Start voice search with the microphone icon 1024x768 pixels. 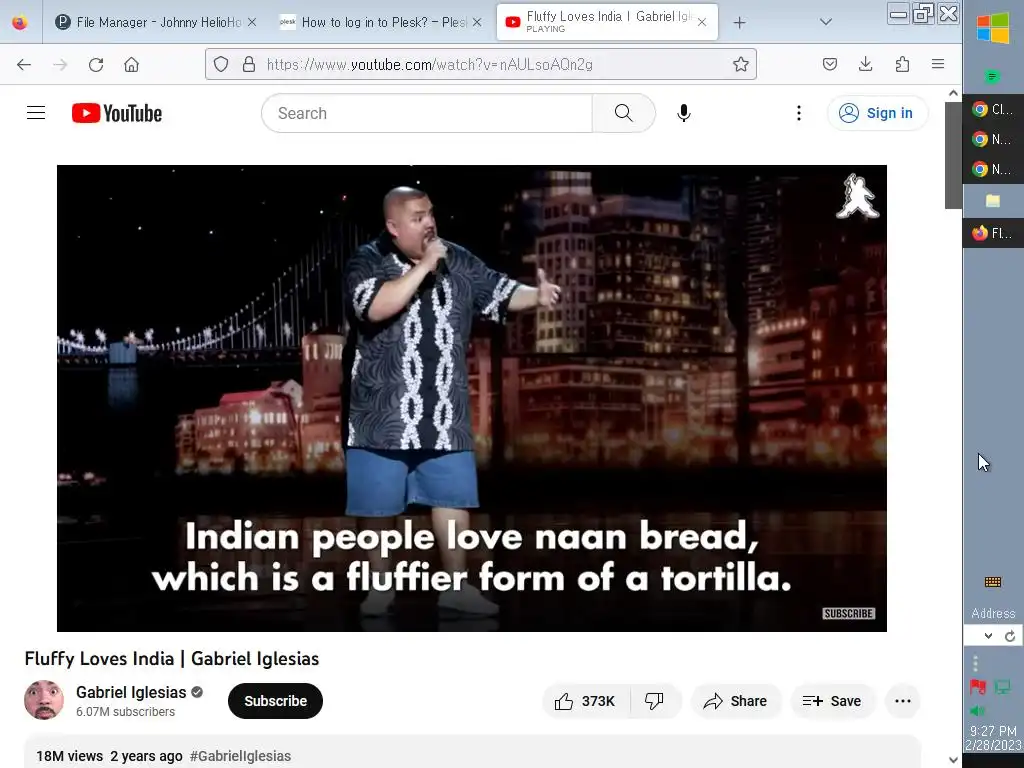684,113
